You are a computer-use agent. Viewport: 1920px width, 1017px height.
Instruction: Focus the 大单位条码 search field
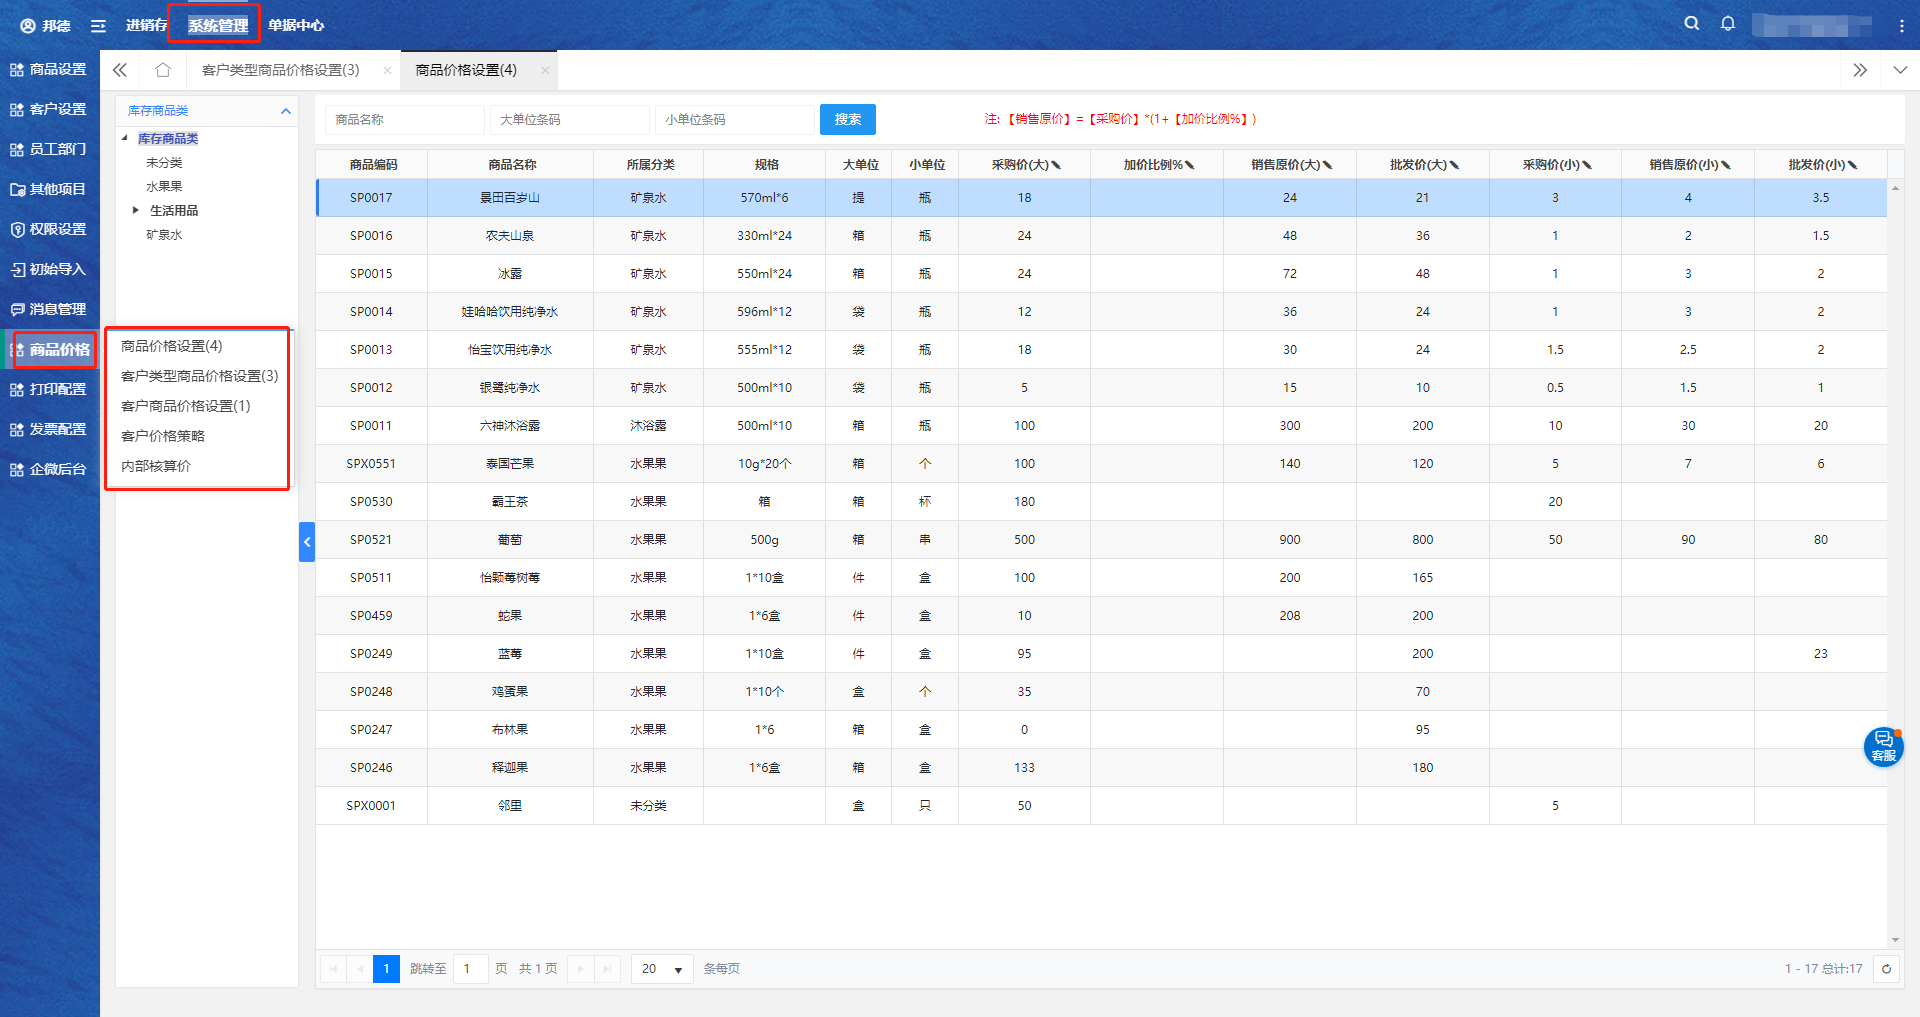570,120
